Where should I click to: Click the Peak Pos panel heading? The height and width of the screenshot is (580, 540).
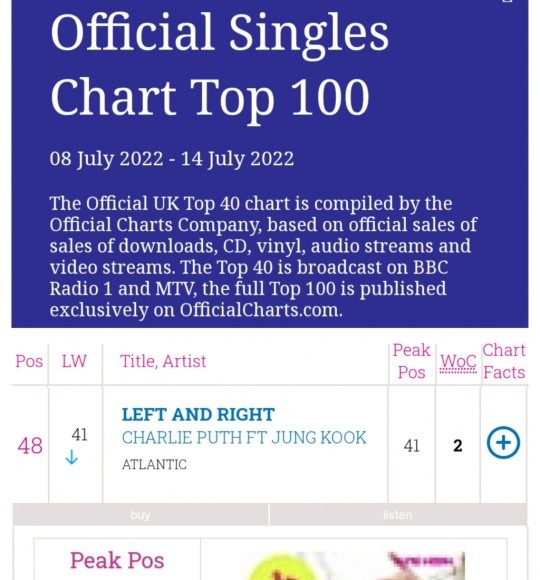point(117,560)
